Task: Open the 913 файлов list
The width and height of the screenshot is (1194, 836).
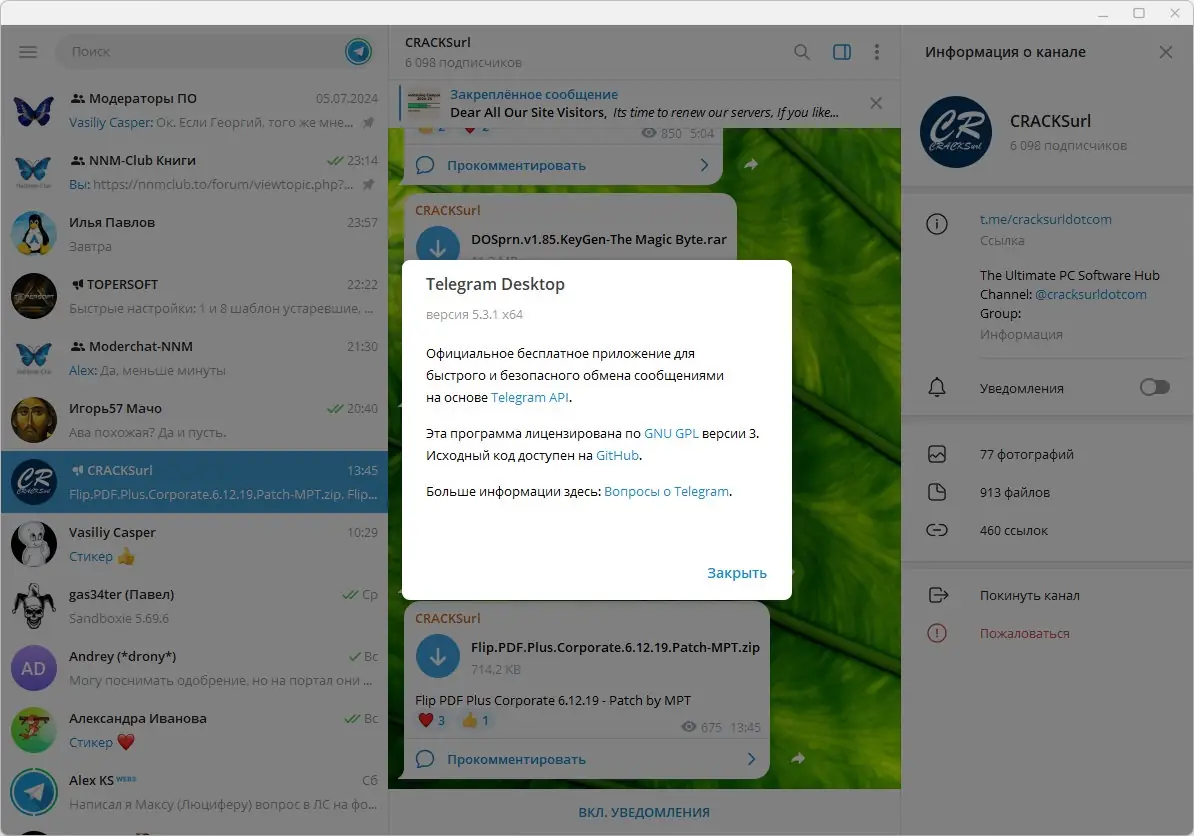Action: pos(1047,493)
